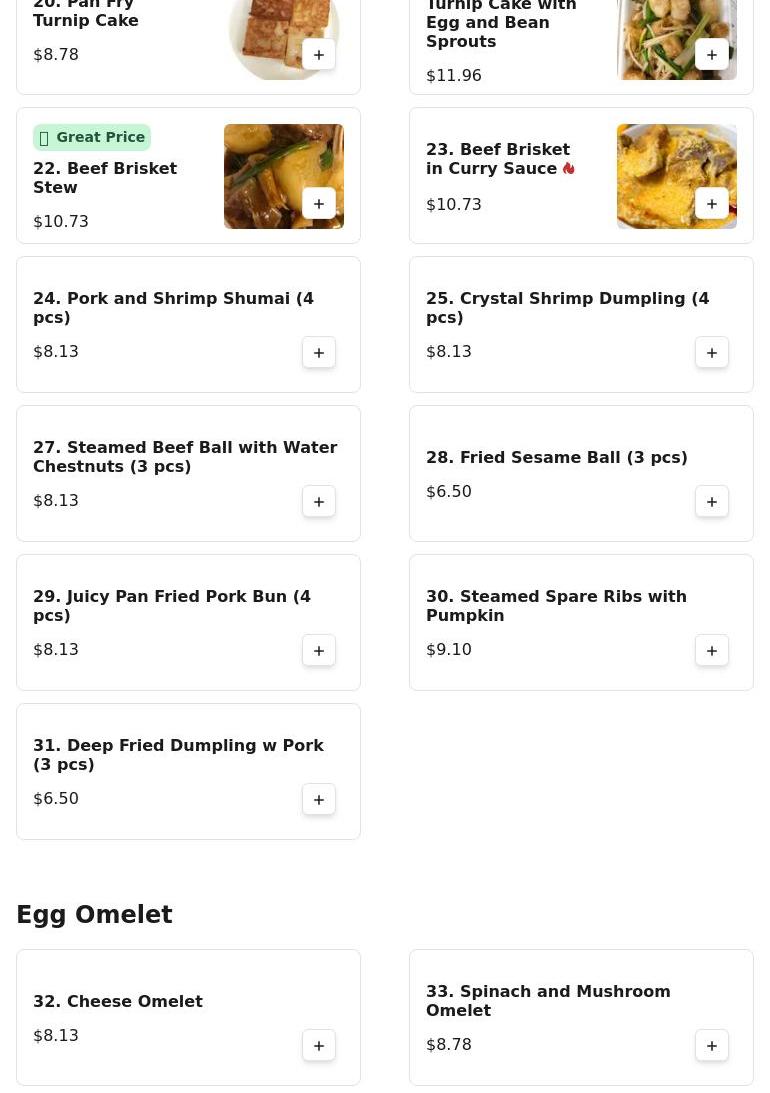Click the Great Price badge

coord(92,137)
